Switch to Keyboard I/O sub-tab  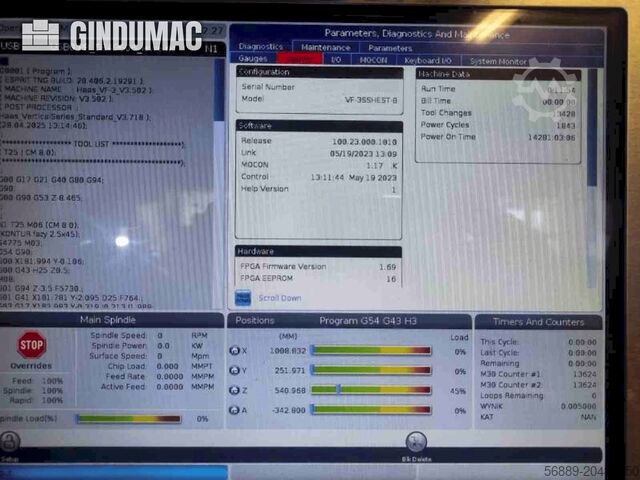(x=428, y=60)
